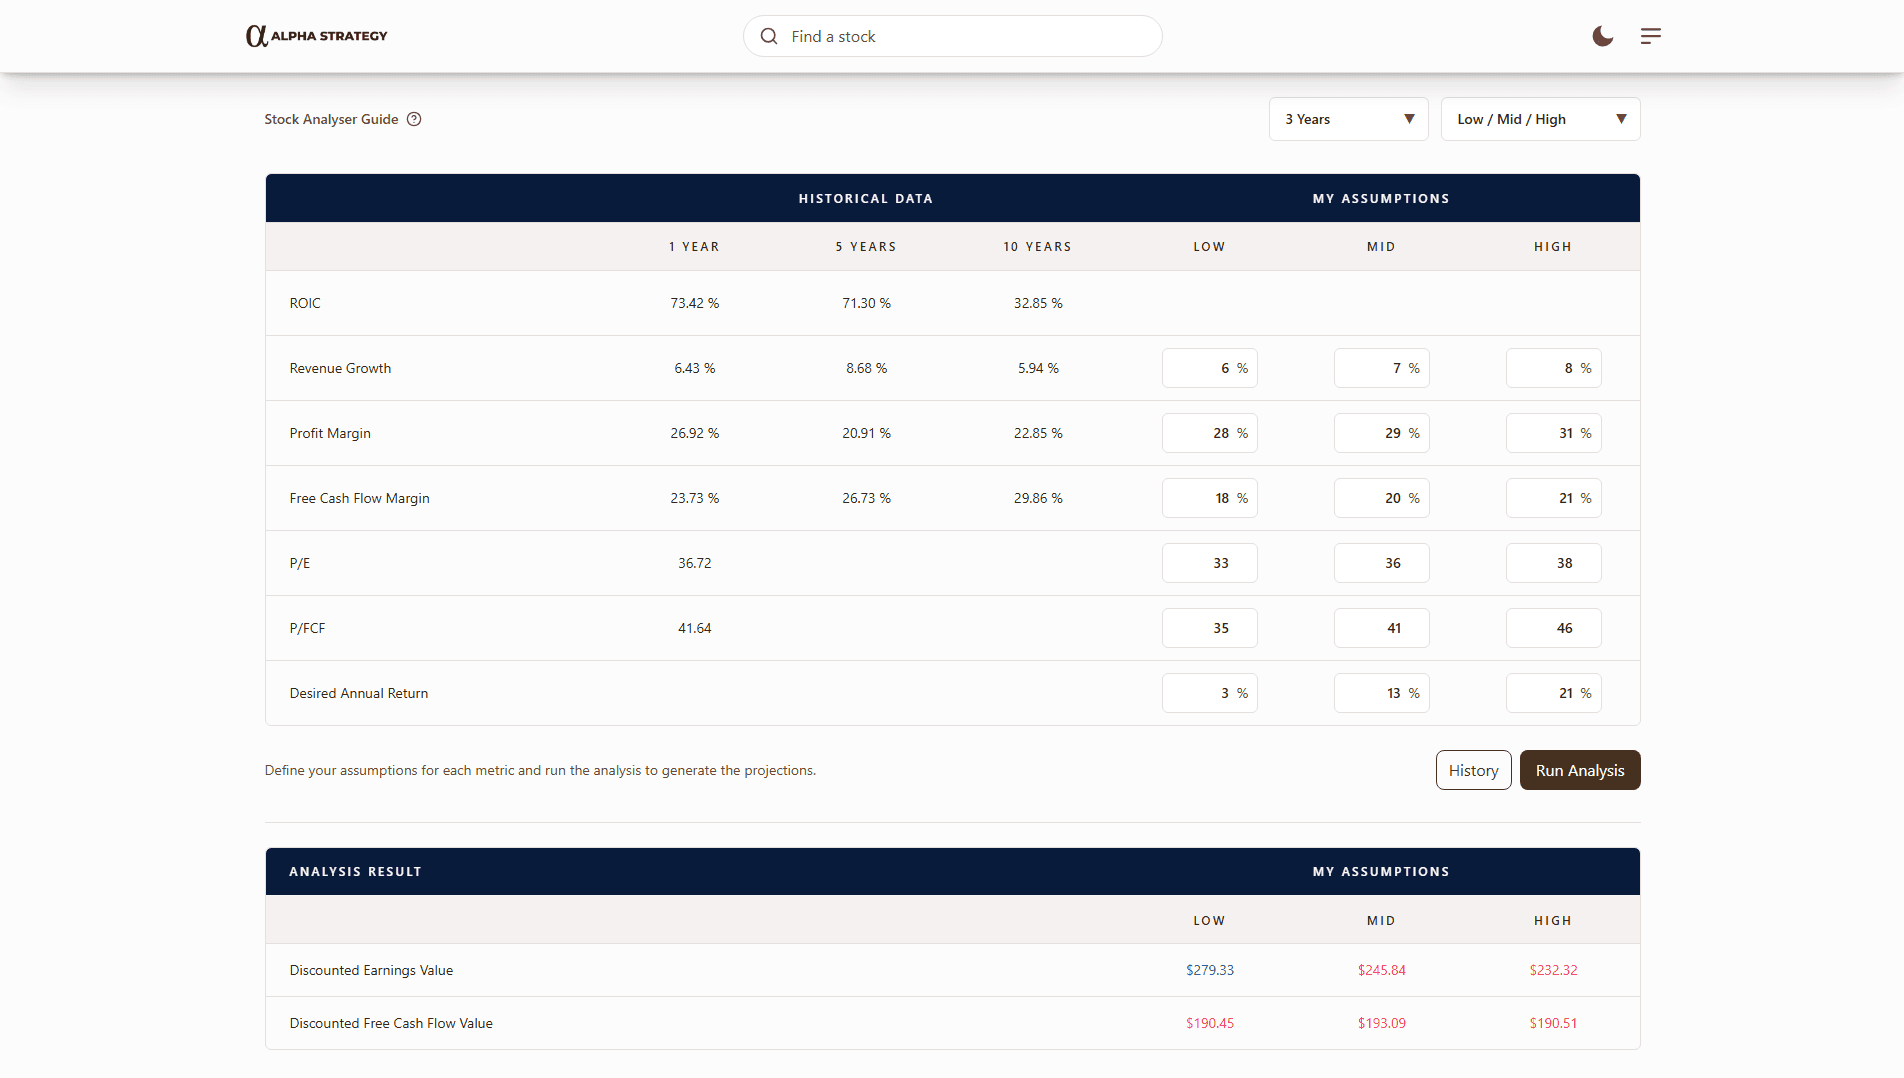
Task: Edit the Low Revenue Growth assumption
Action: coord(1209,368)
